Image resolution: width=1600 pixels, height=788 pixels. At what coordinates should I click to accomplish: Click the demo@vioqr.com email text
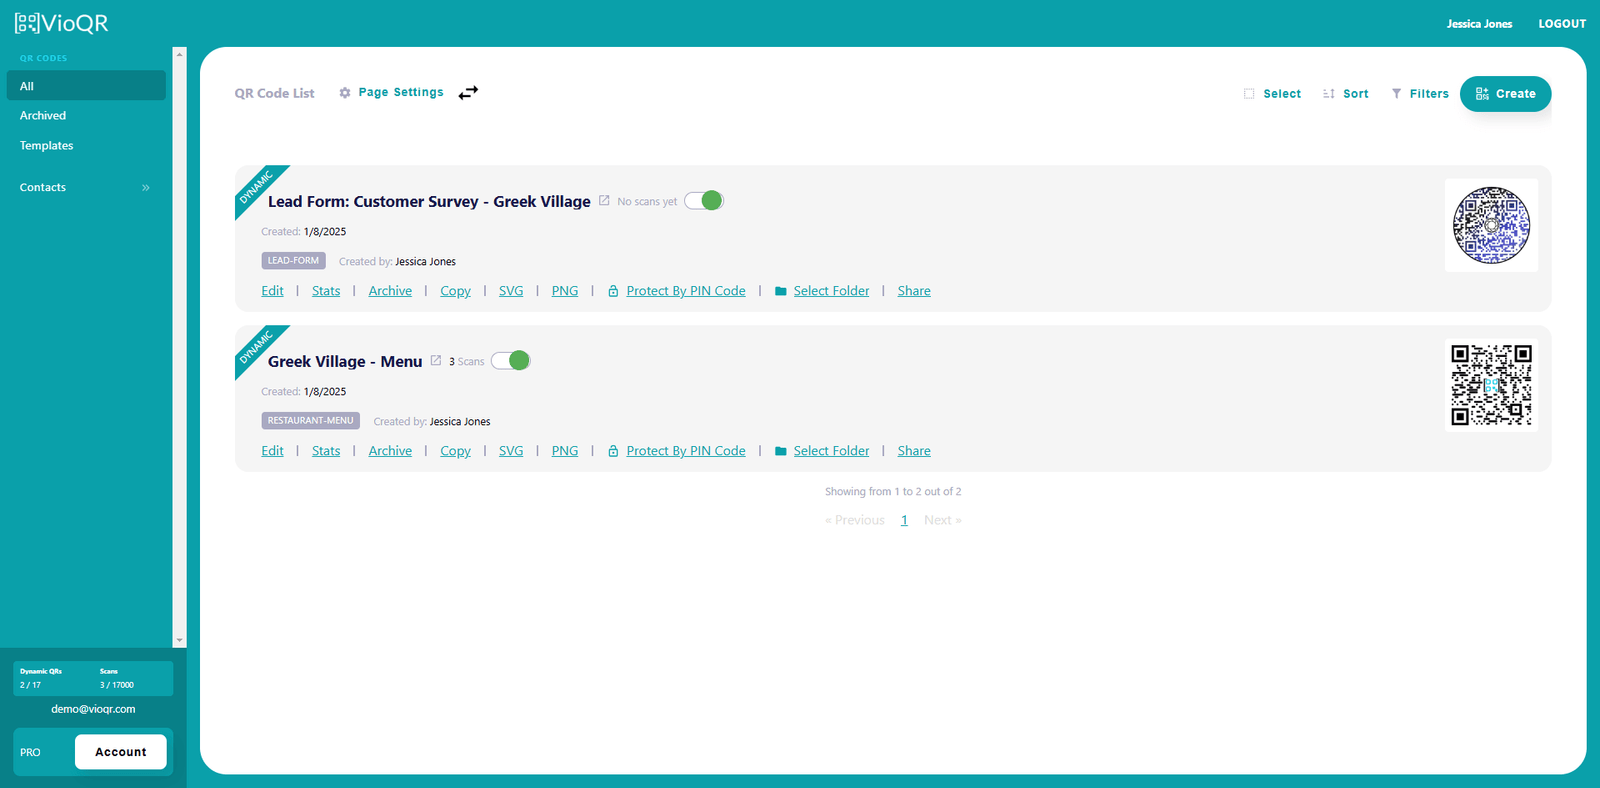(x=93, y=709)
